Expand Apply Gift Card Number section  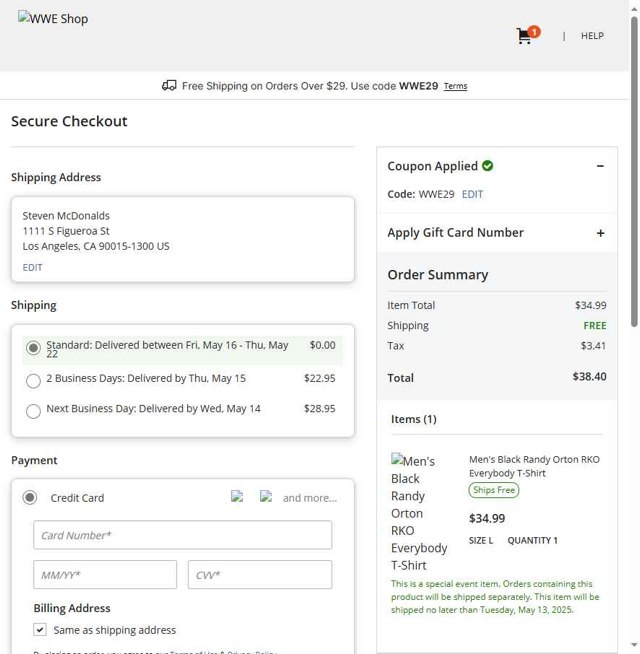(600, 233)
